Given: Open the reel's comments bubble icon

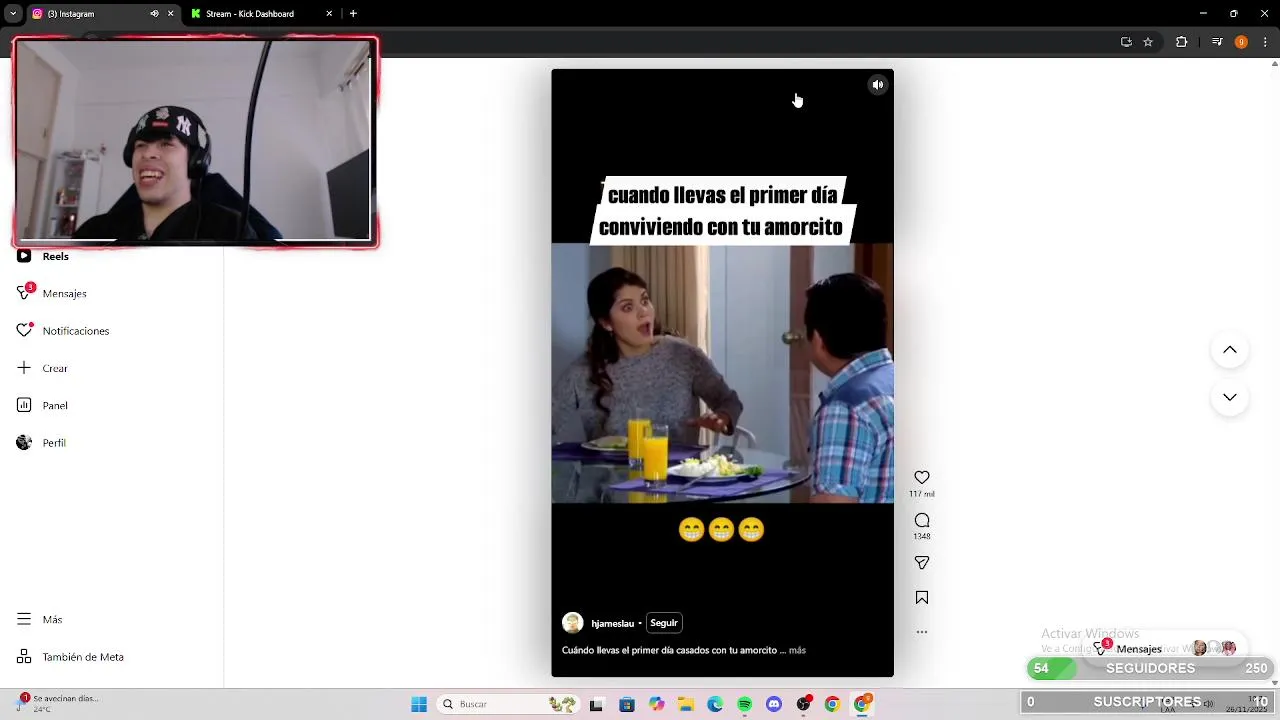Looking at the screenshot, I should pyautogui.click(x=922, y=520).
